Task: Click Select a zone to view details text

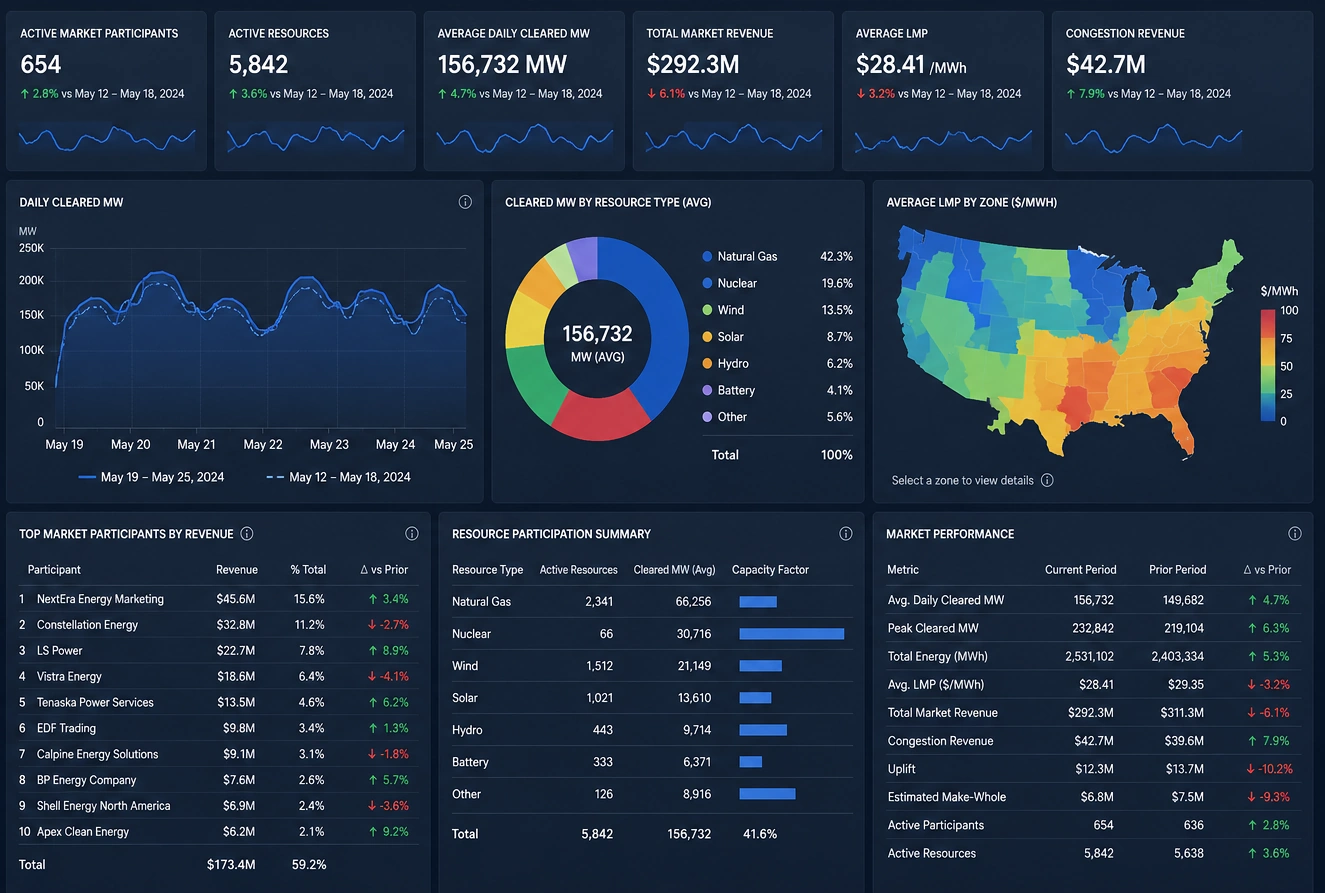Action: point(962,480)
